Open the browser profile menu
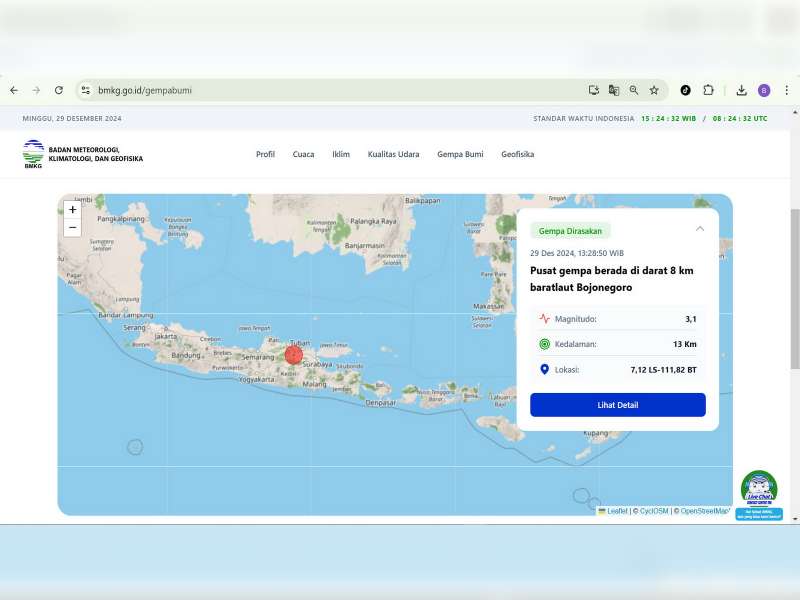The image size is (800, 600). point(764,89)
